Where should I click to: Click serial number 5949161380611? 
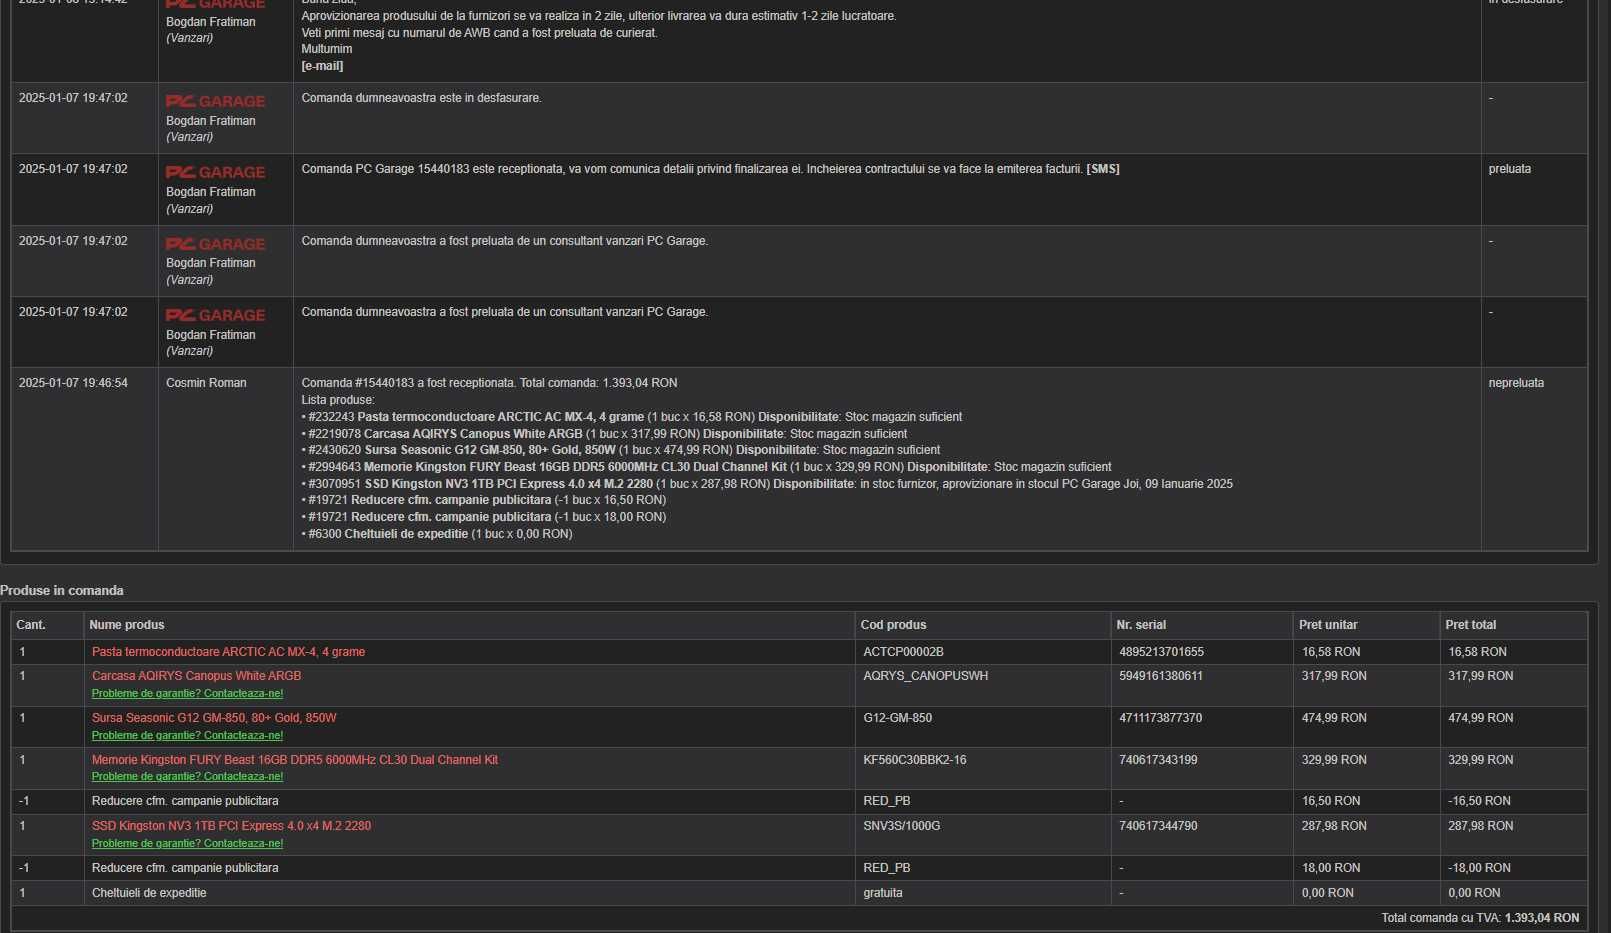coord(1160,676)
